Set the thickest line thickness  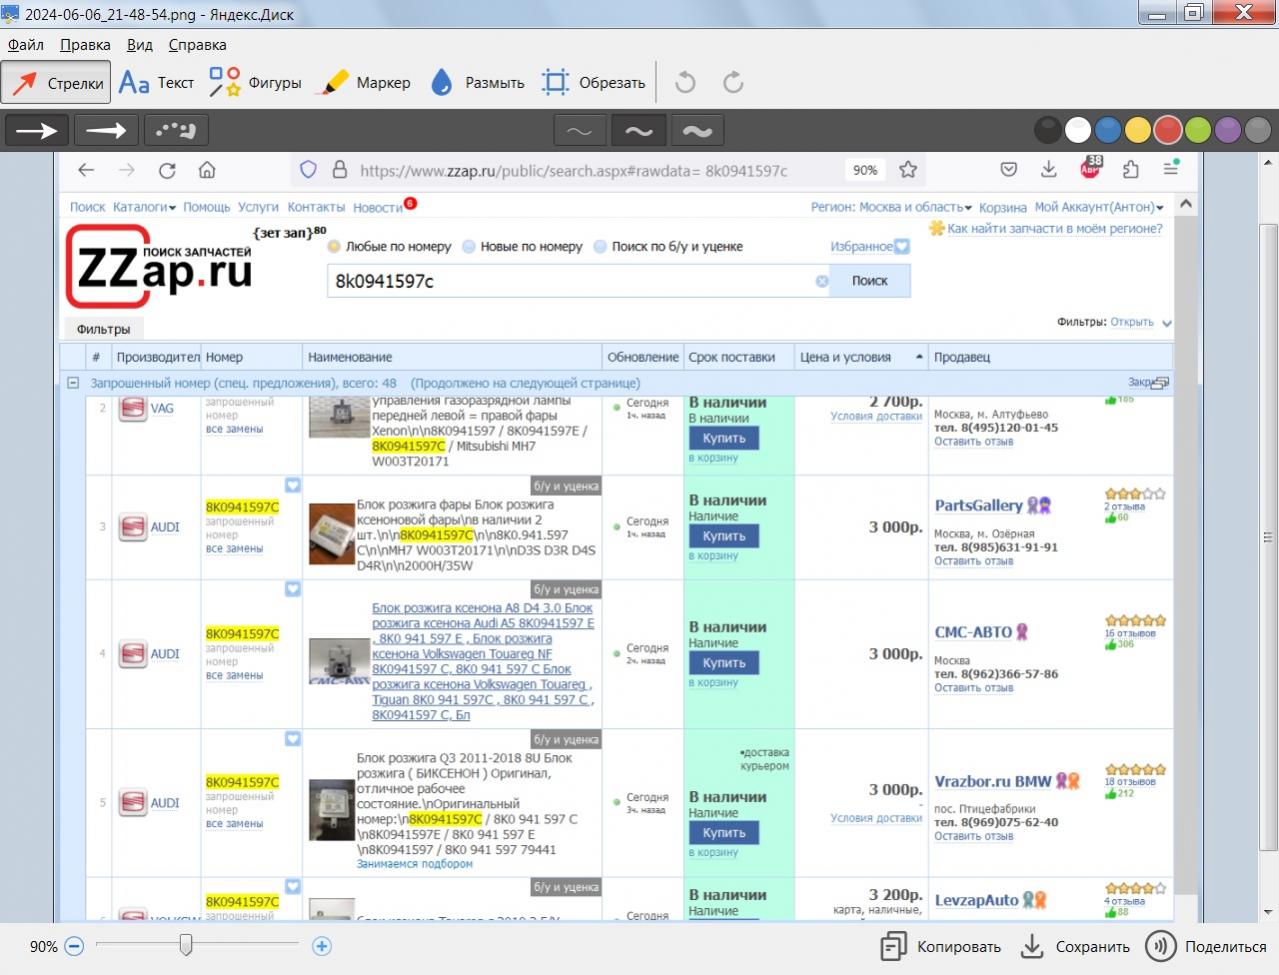coord(697,131)
